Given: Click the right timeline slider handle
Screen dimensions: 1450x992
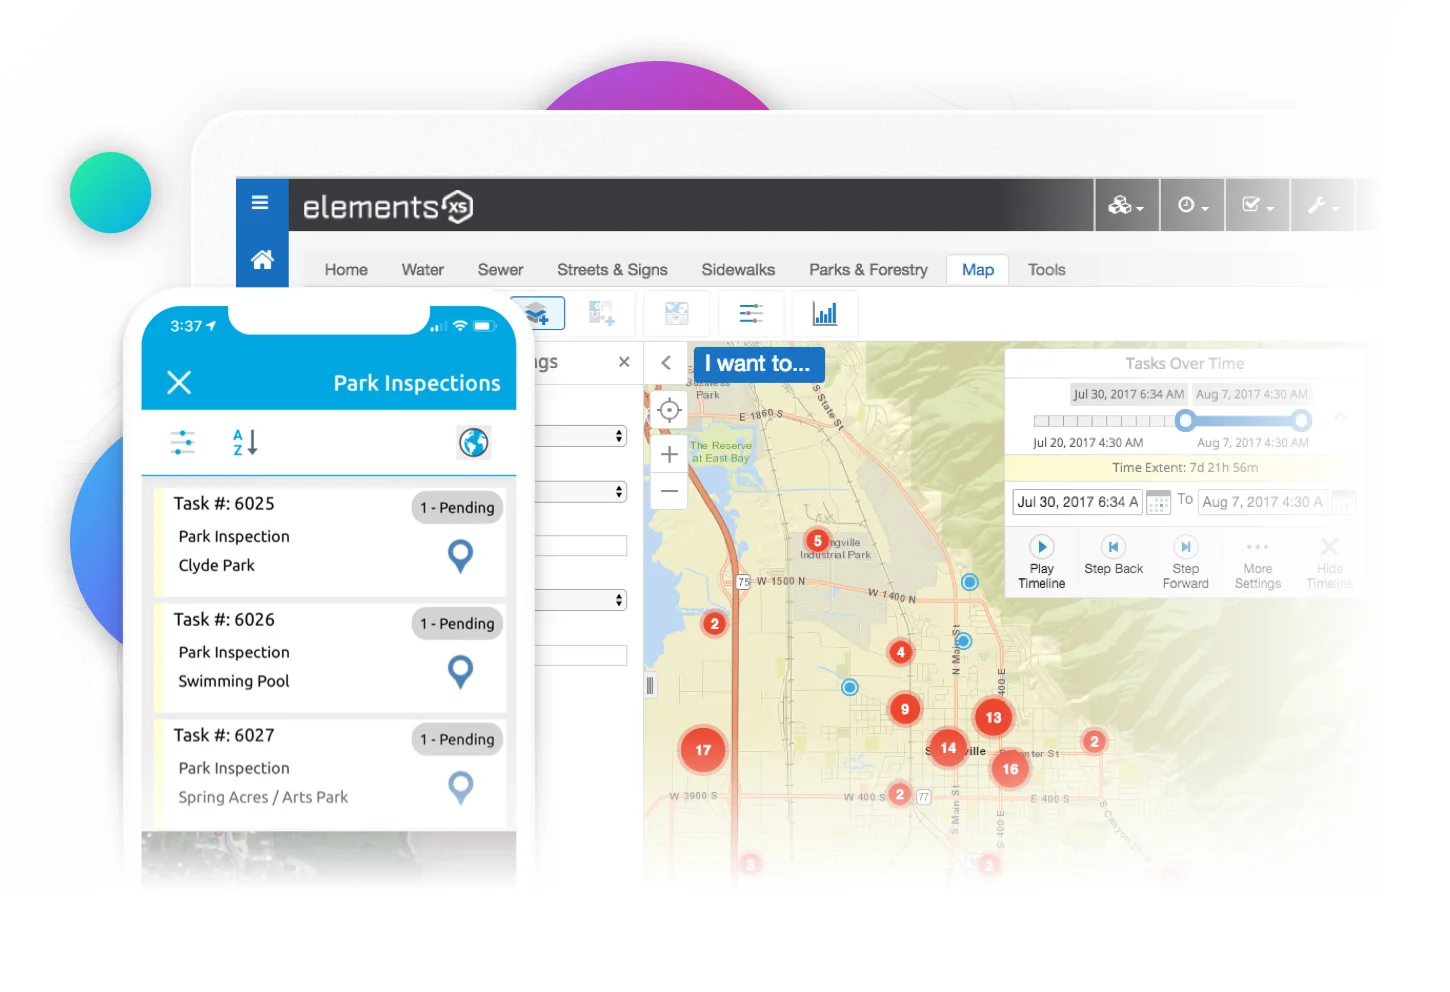Looking at the screenshot, I should pos(1301,420).
